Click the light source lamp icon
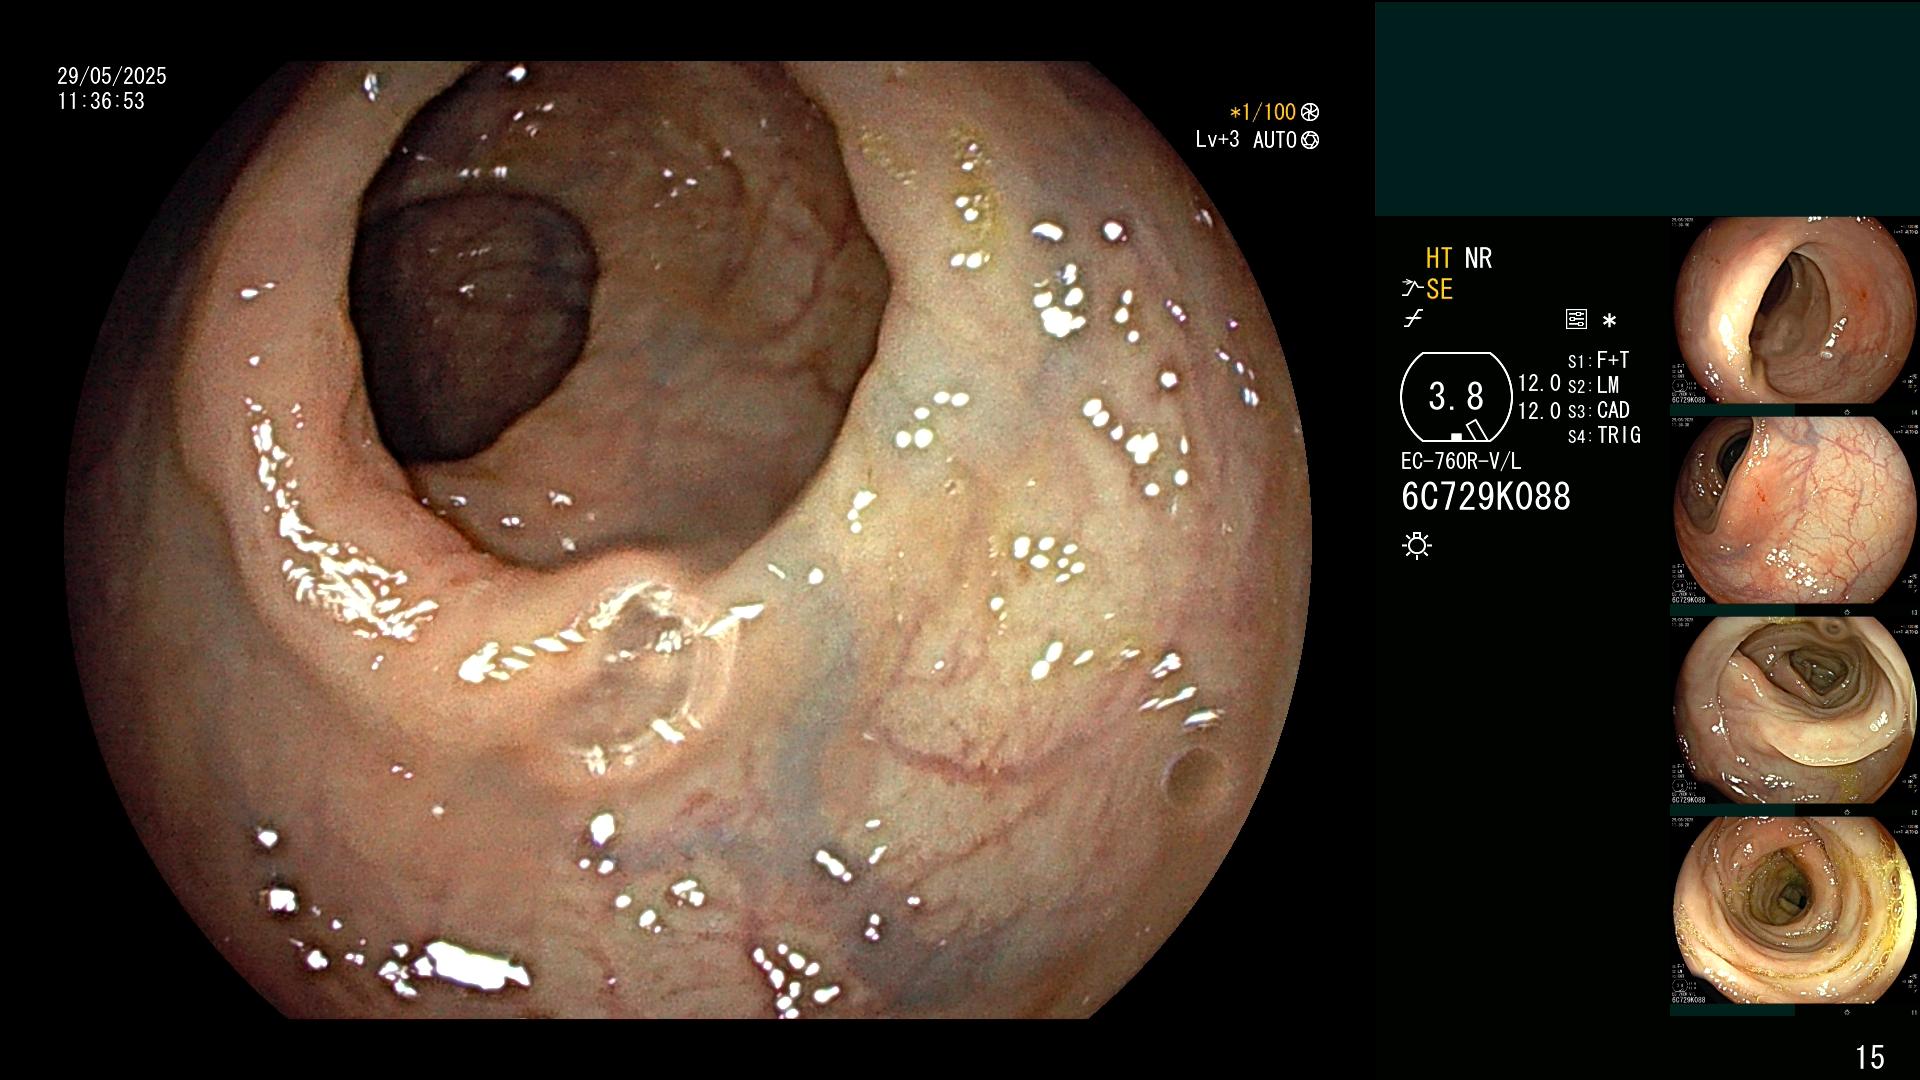 tap(1417, 546)
